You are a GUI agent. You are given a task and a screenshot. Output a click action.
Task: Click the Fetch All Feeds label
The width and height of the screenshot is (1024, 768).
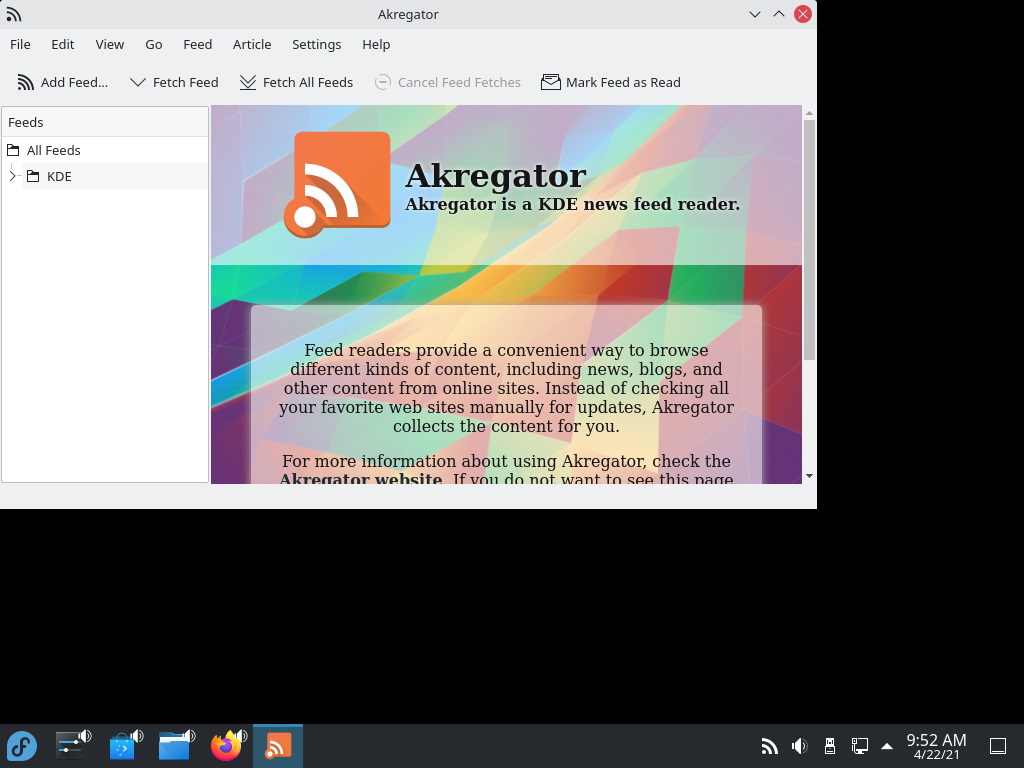(308, 82)
